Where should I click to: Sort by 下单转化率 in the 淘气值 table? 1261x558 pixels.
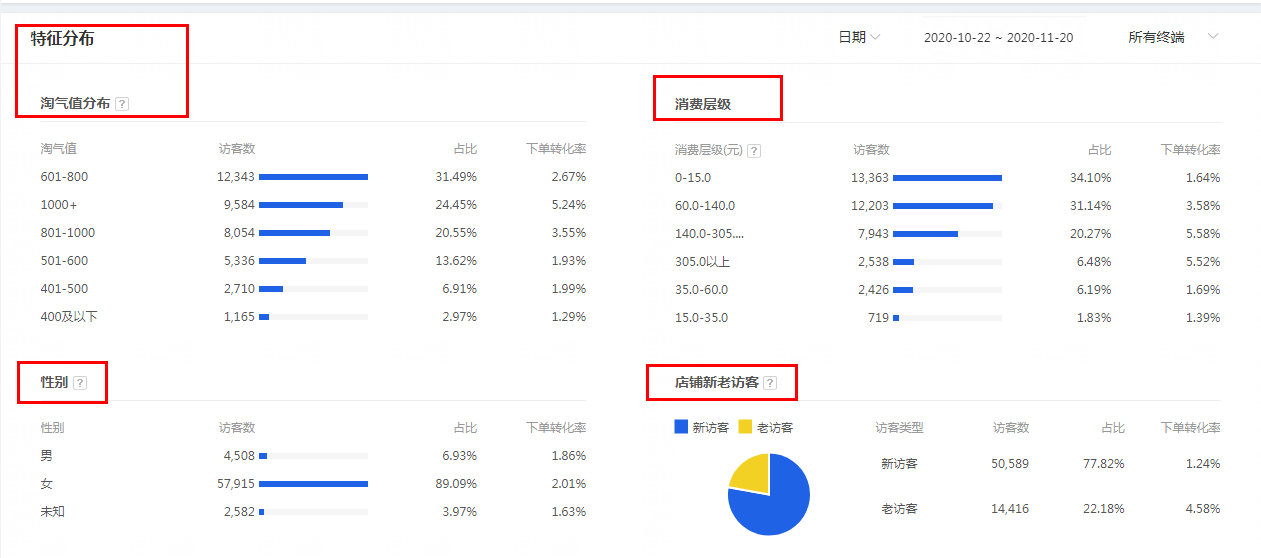tap(556, 149)
